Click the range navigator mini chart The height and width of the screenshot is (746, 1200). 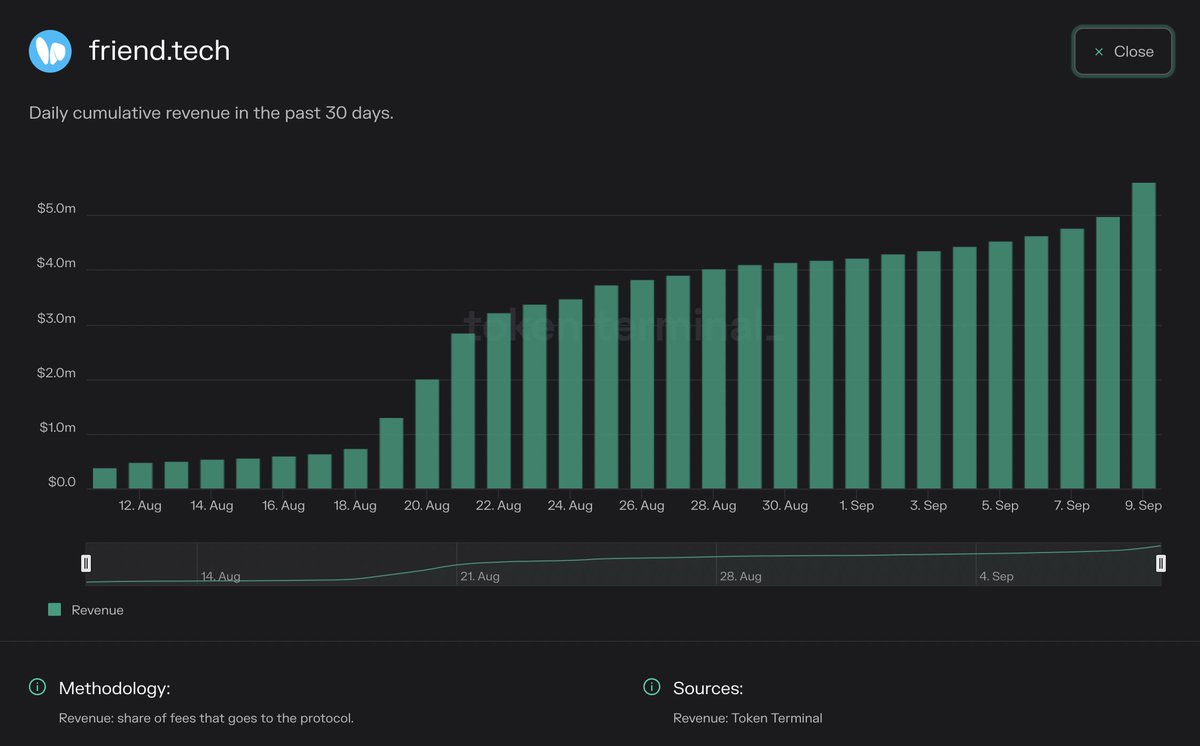click(x=623, y=564)
